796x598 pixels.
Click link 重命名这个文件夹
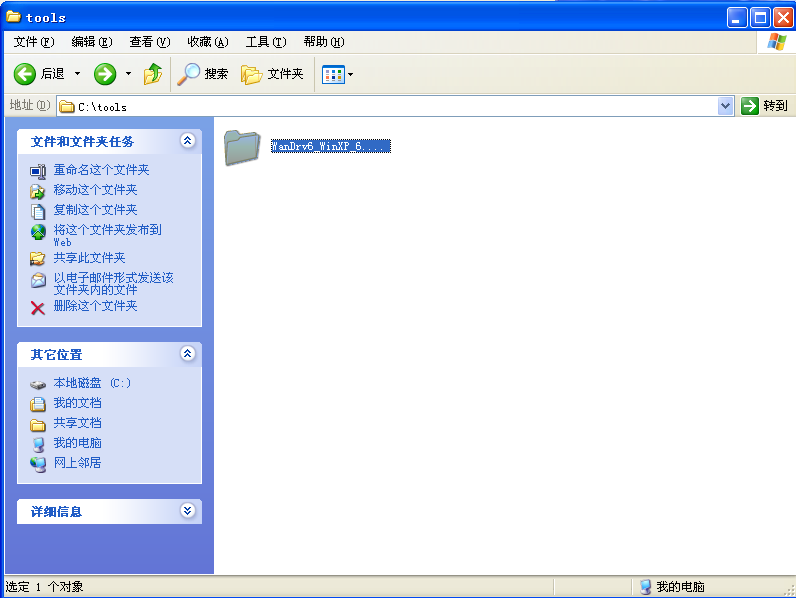[102, 170]
